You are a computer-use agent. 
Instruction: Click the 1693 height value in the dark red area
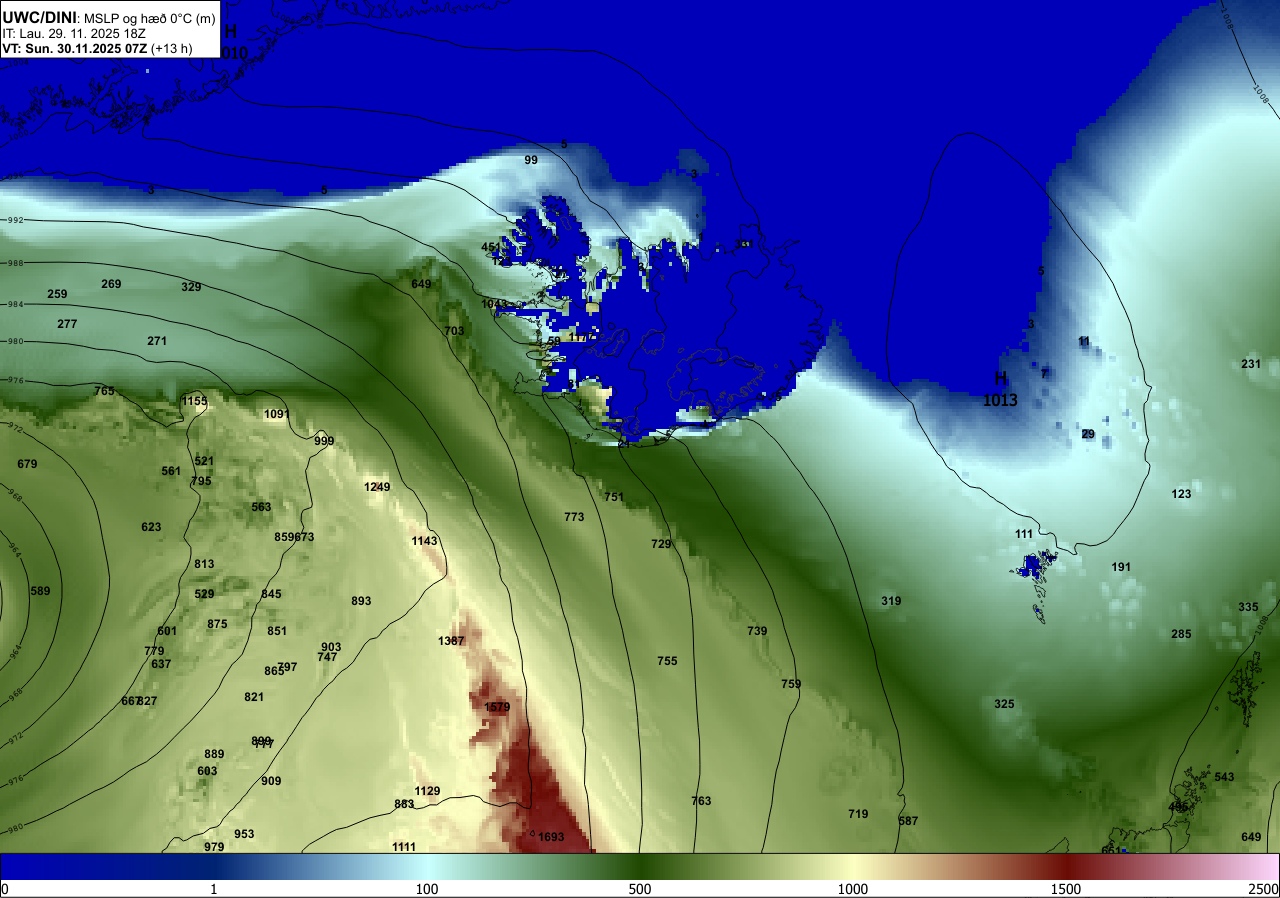(551, 837)
